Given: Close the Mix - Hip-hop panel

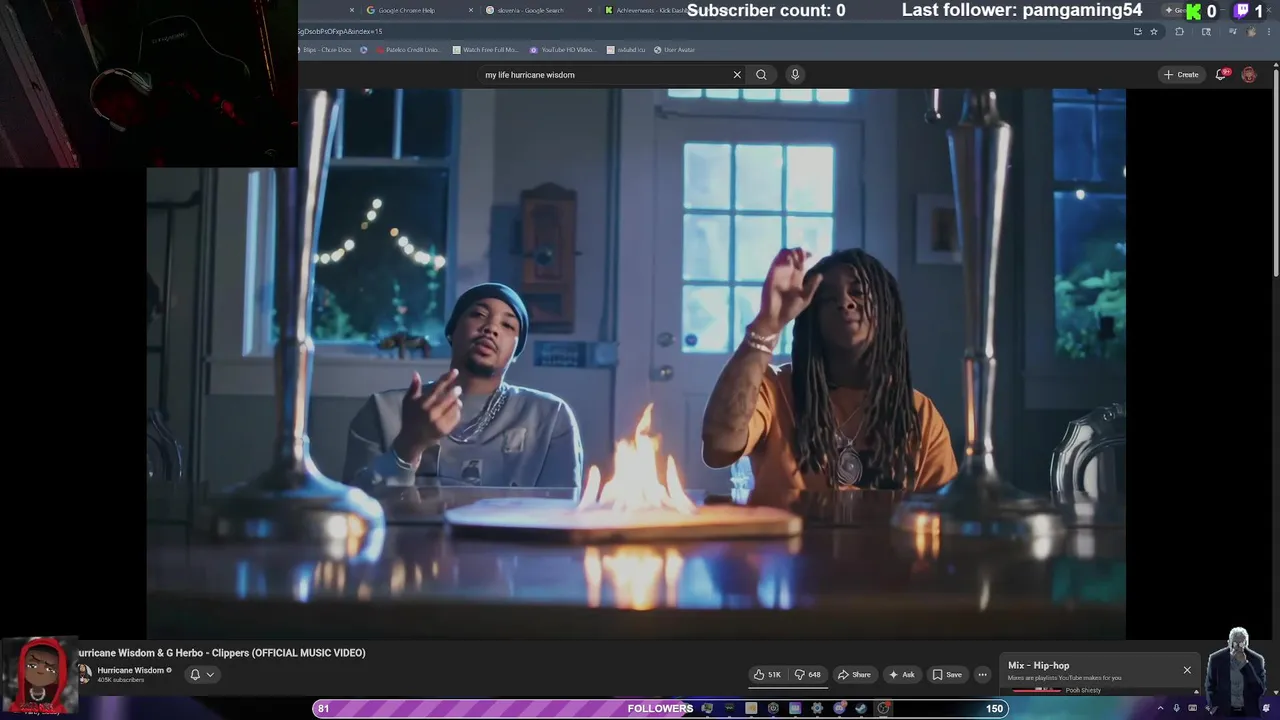Looking at the screenshot, I should [1187, 670].
